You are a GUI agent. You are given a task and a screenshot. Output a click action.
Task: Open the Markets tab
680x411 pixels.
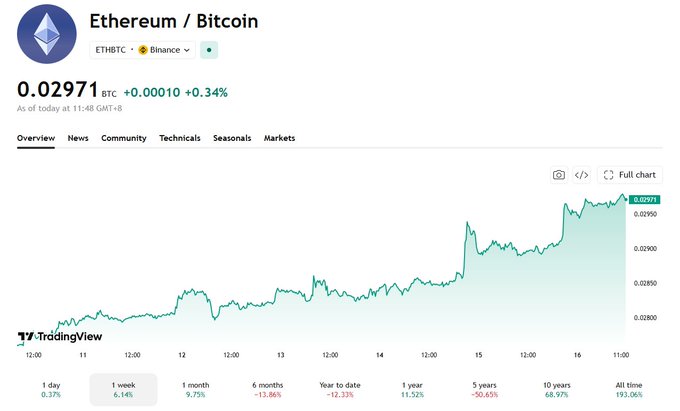tap(279, 138)
